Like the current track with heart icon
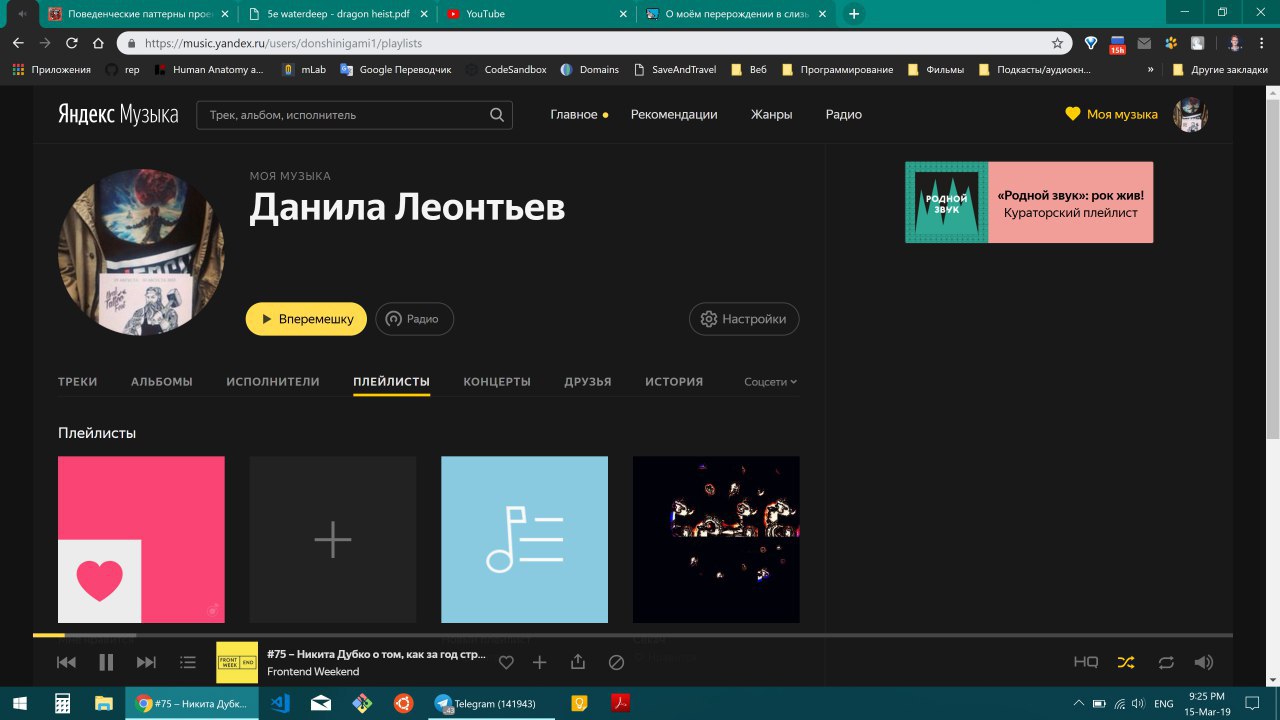1280x720 pixels. pyautogui.click(x=506, y=662)
